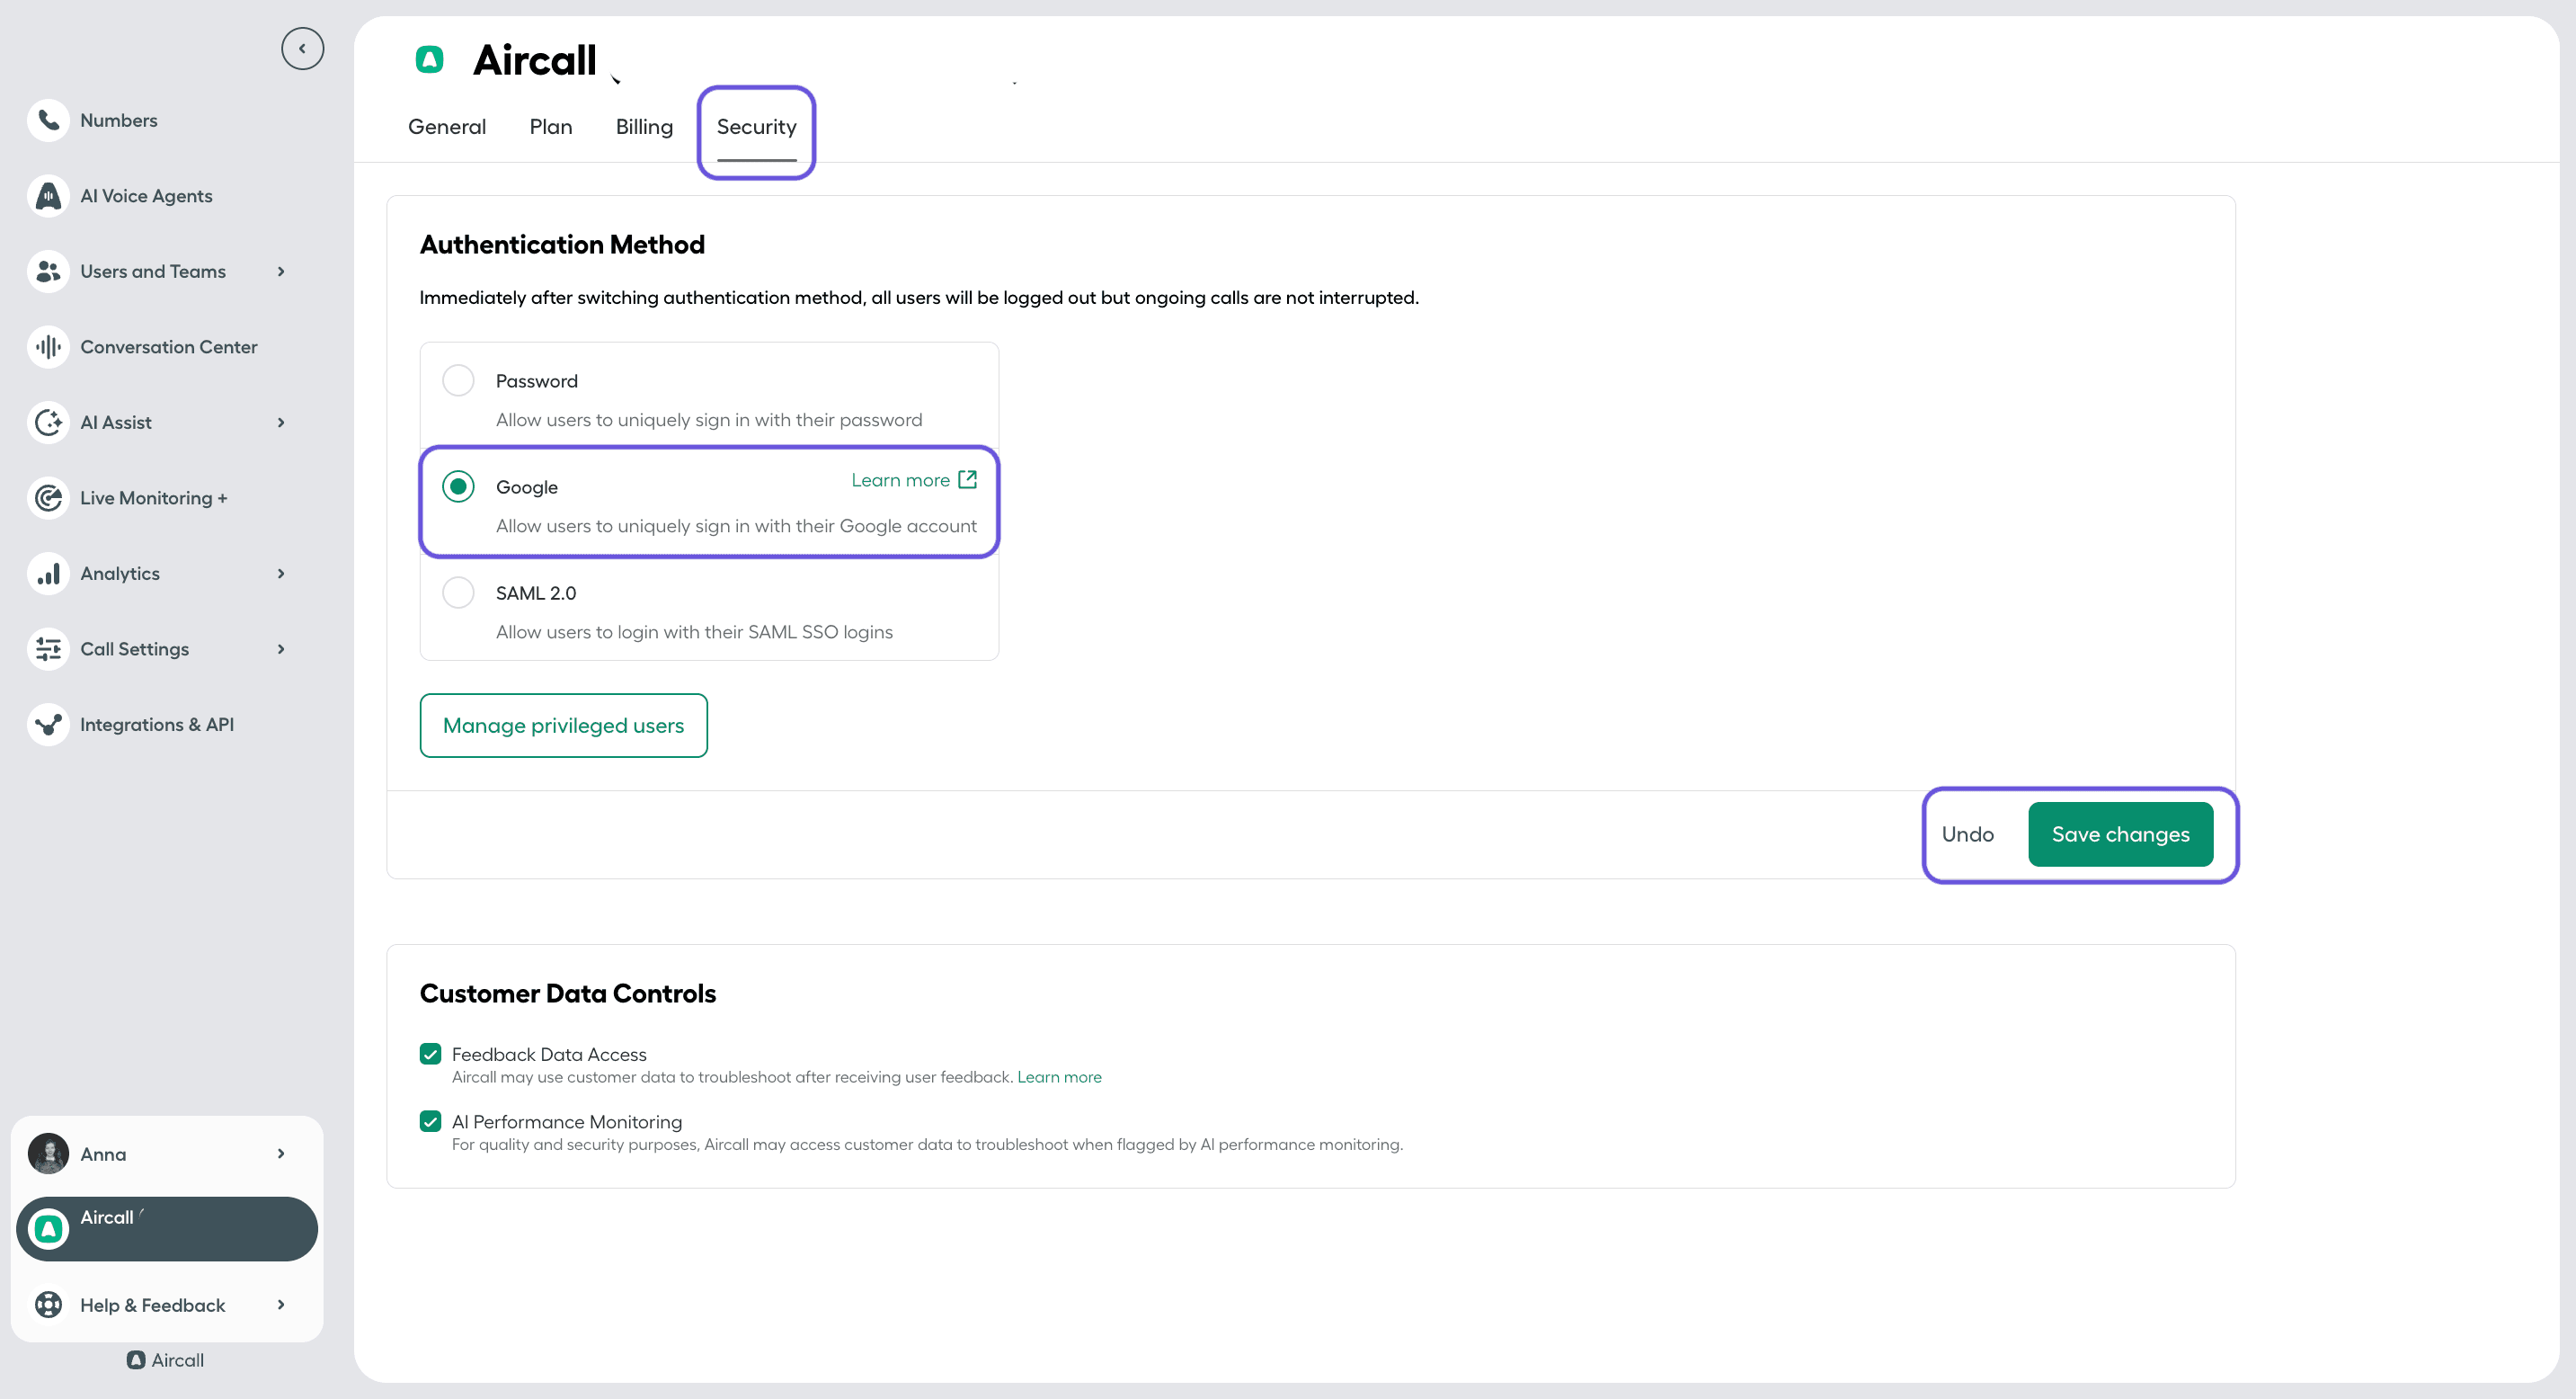
Task: Expand the Help & Feedback section
Action: [280, 1305]
